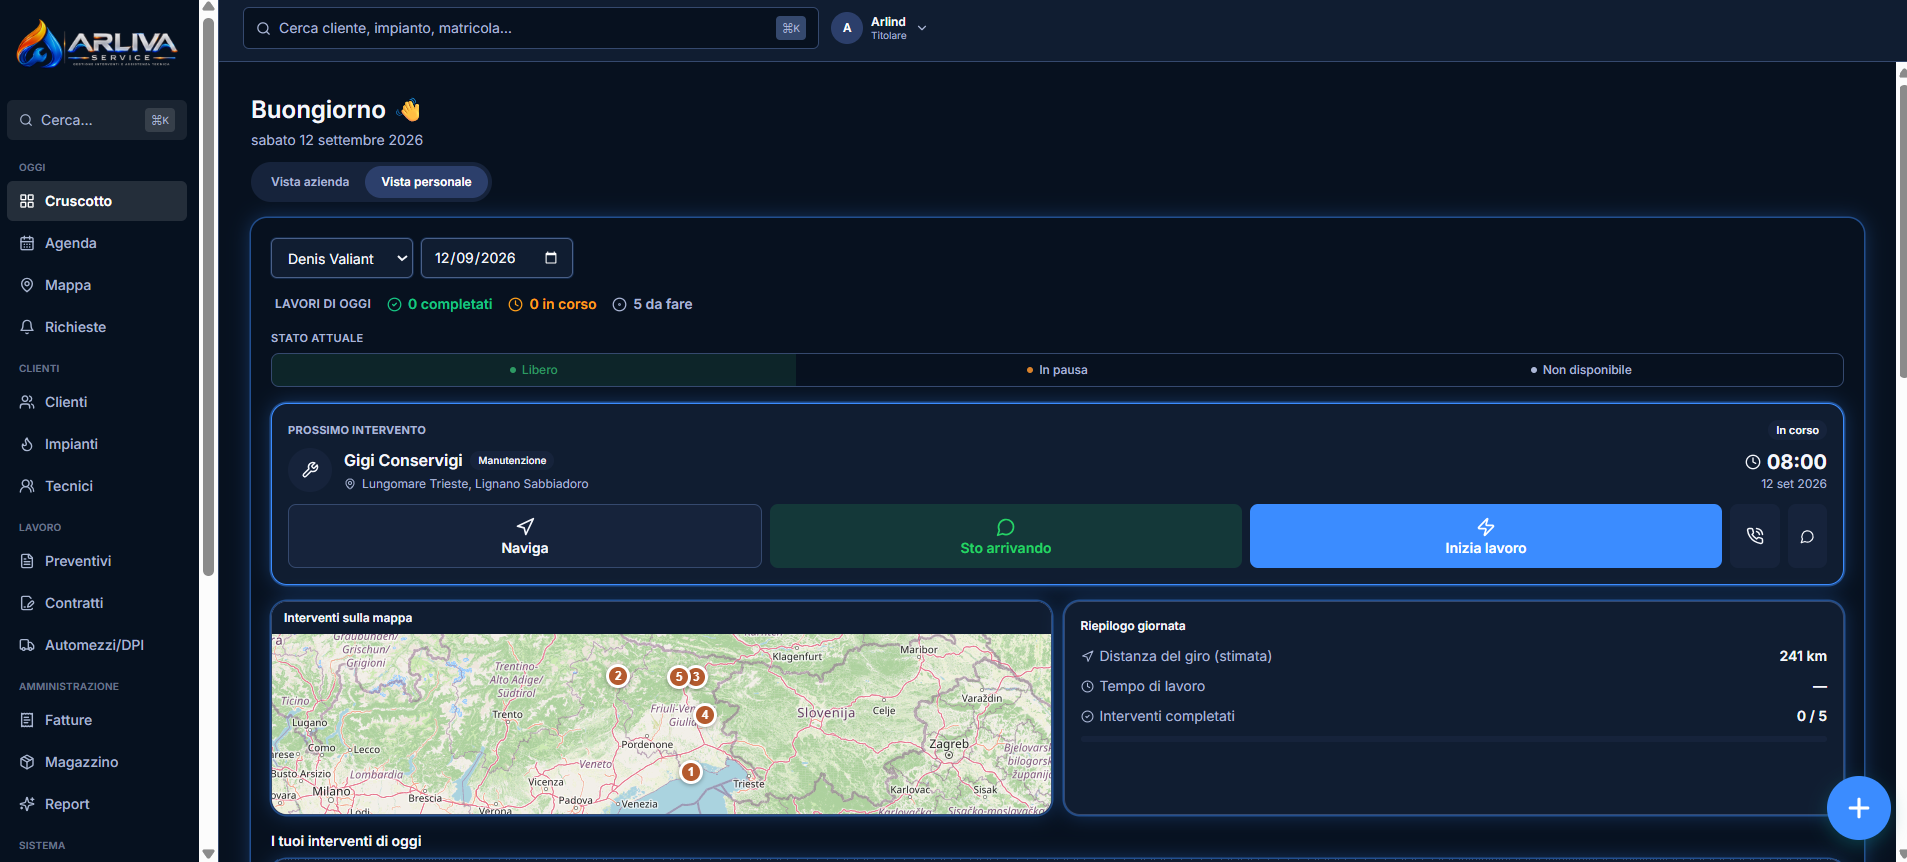The width and height of the screenshot is (1907, 862).
Task: Open the date picker calendar icon
Action: 551,258
